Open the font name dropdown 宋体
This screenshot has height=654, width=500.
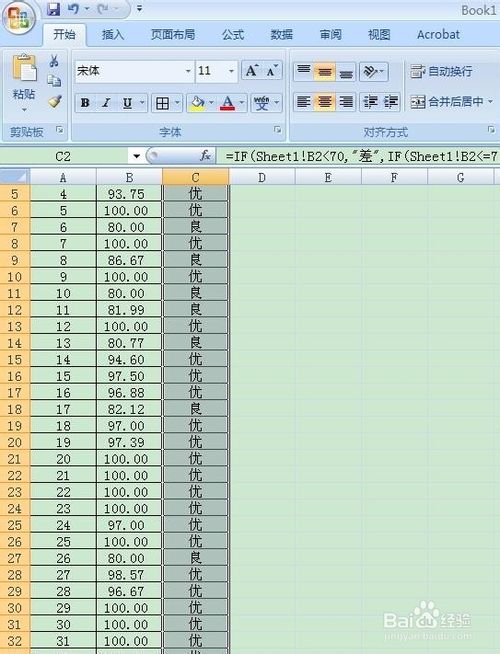tap(188, 71)
